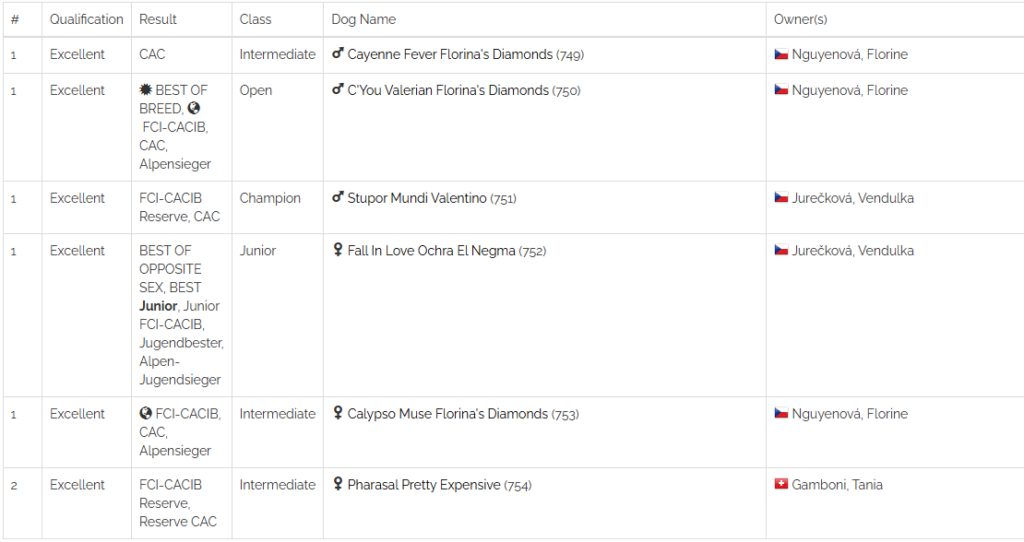The height and width of the screenshot is (542, 1024).
Task: Open Calypso Muse Florina's Diamonds entry
Action: point(447,413)
